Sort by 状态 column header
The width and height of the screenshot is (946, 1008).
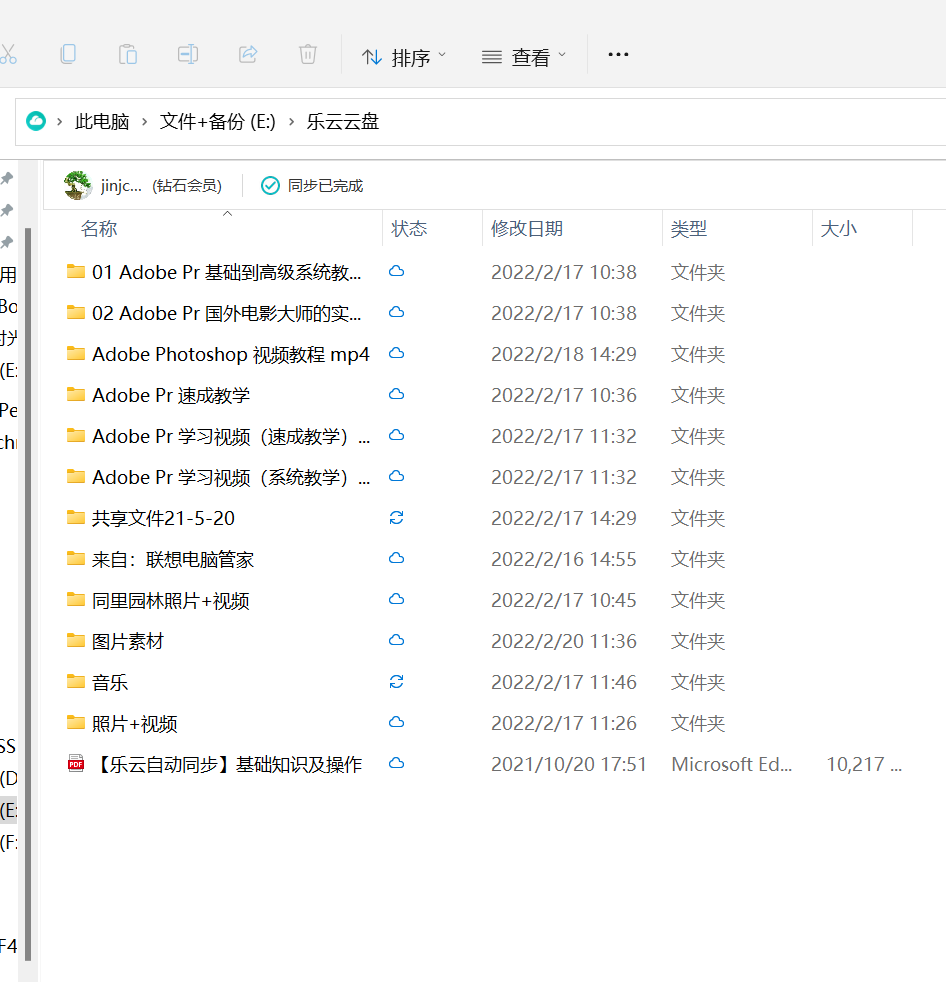tap(409, 229)
